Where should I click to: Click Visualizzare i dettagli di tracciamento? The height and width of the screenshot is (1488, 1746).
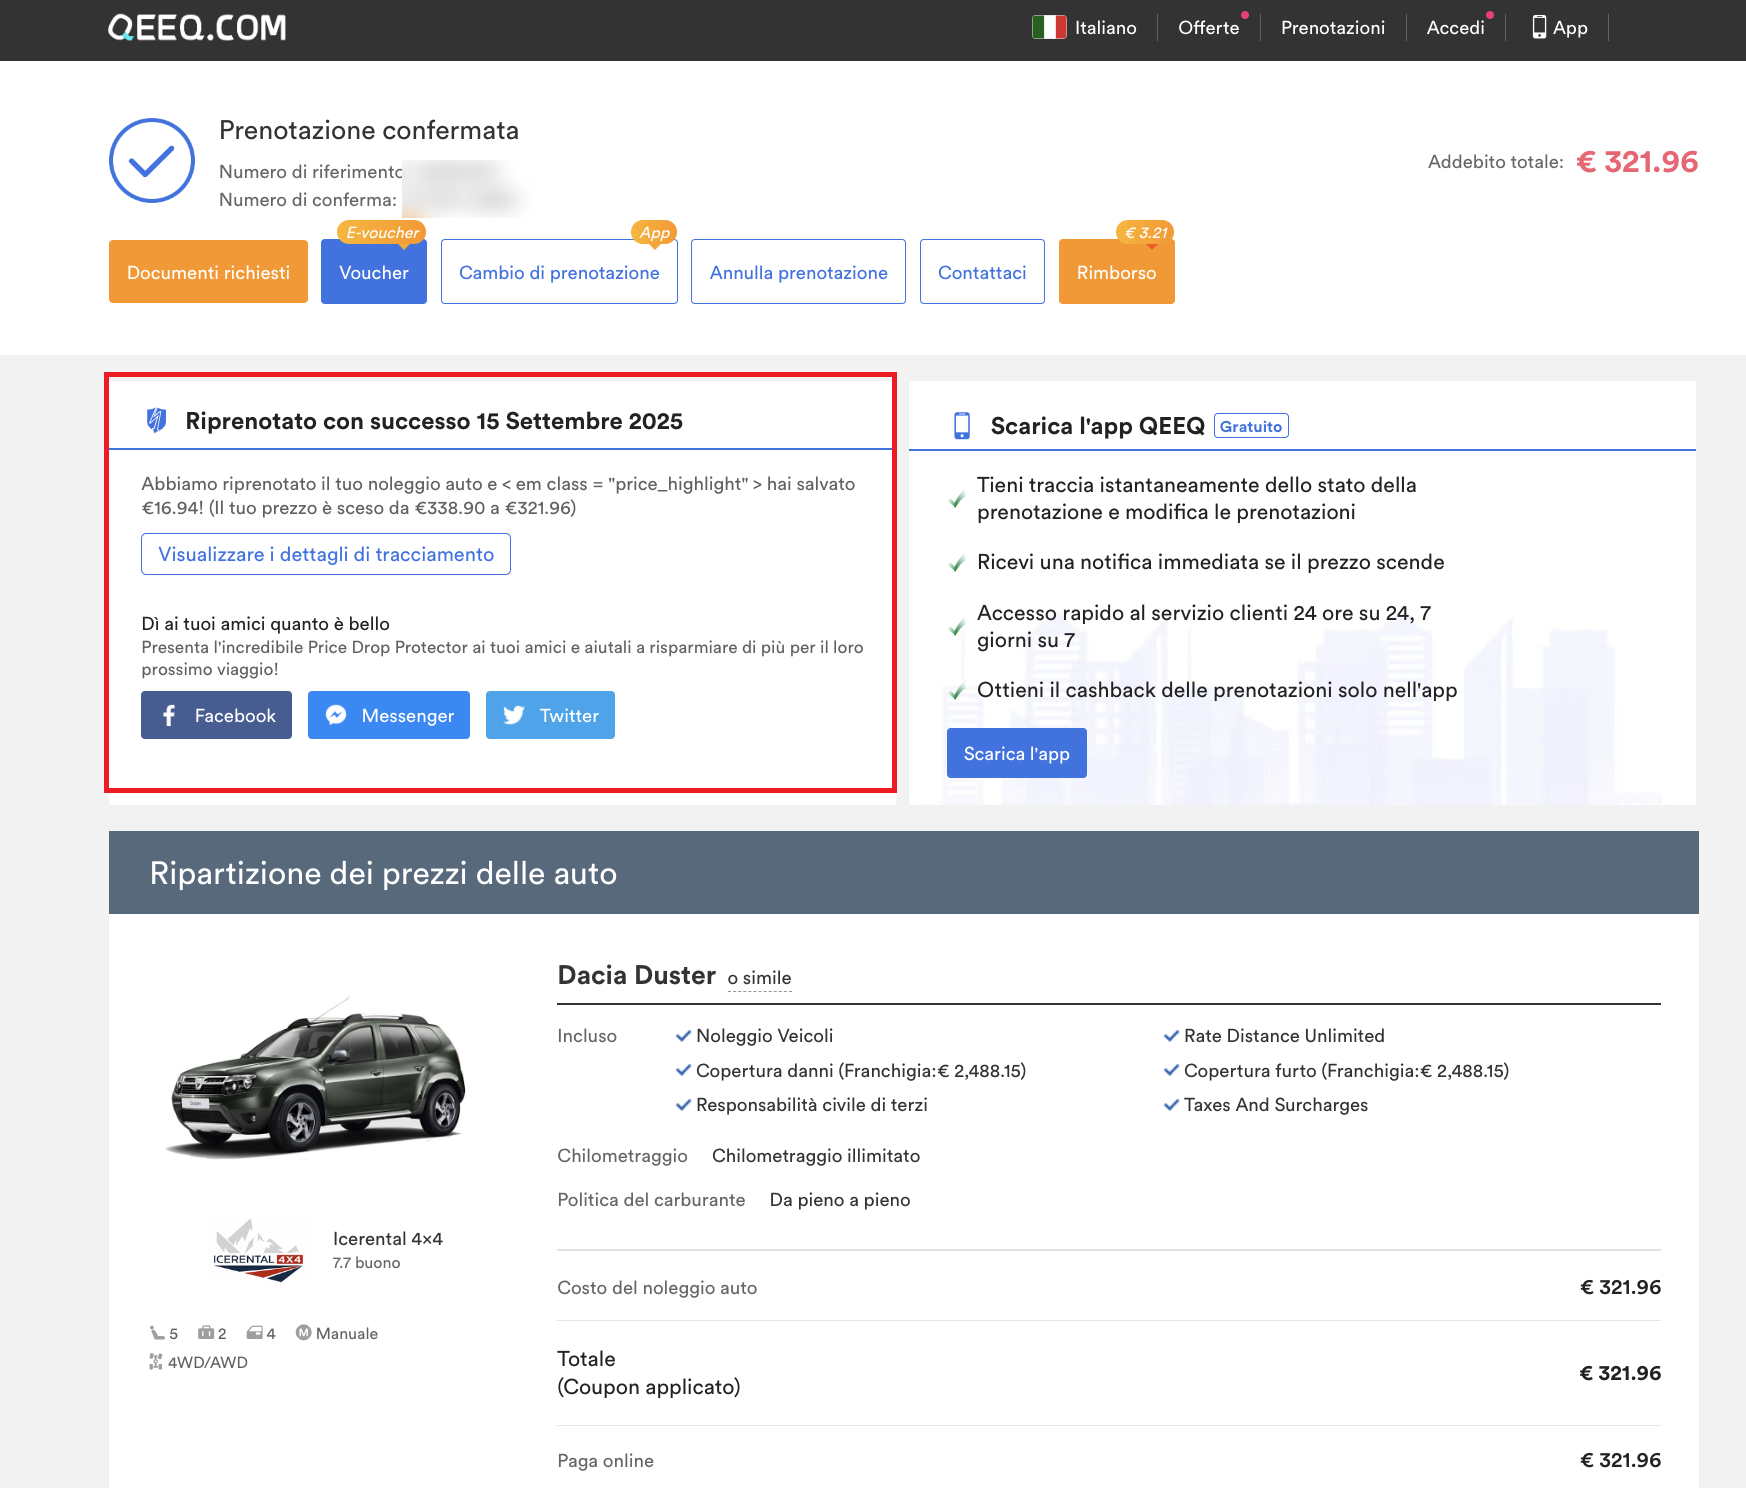click(x=326, y=554)
